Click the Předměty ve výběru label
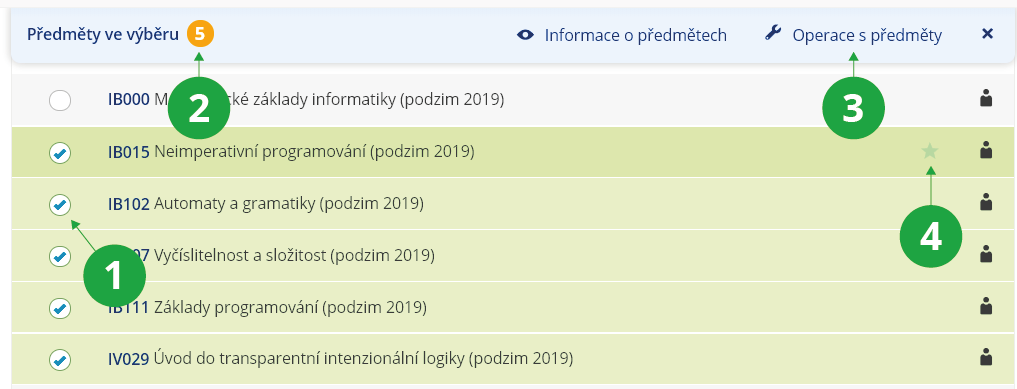The image size is (1017, 389). pyautogui.click(x=102, y=35)
